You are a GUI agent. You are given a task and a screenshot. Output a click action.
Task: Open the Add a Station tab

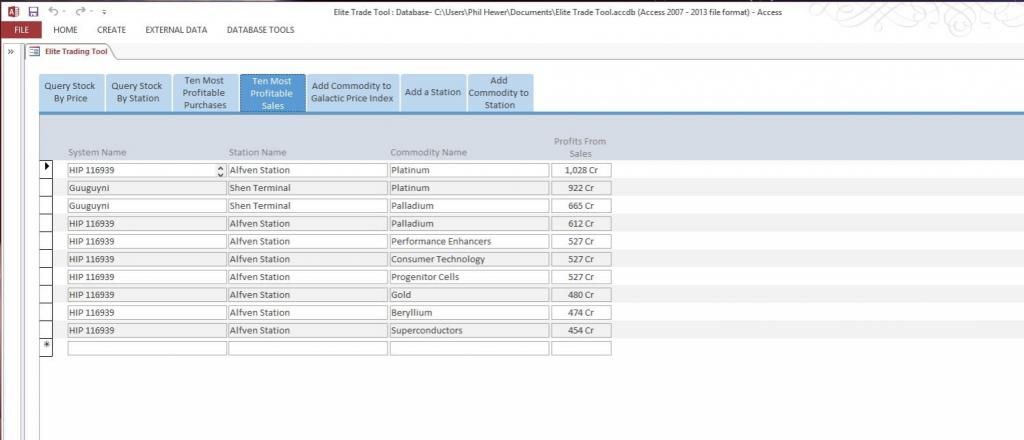[x=433, y=92]
